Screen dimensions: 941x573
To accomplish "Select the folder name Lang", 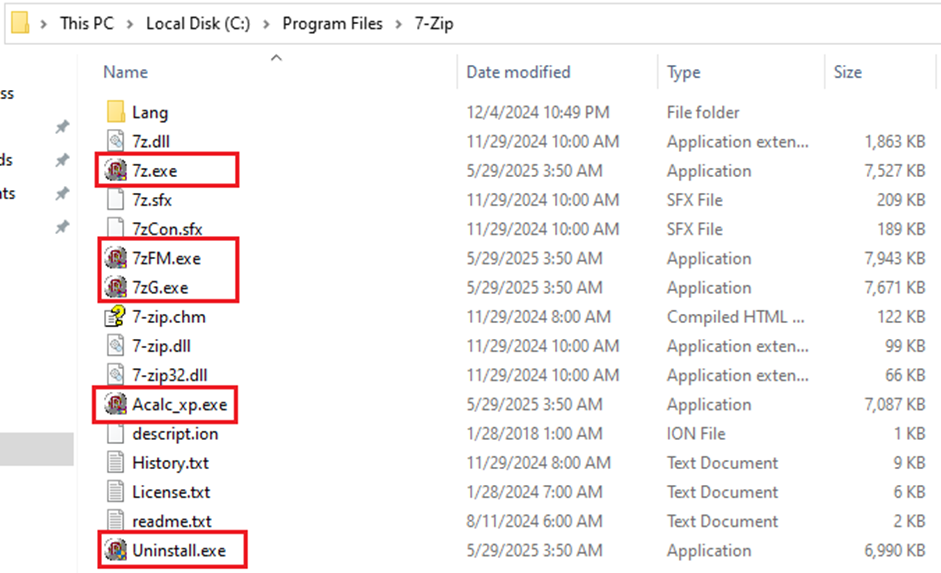I will [150, 113].
